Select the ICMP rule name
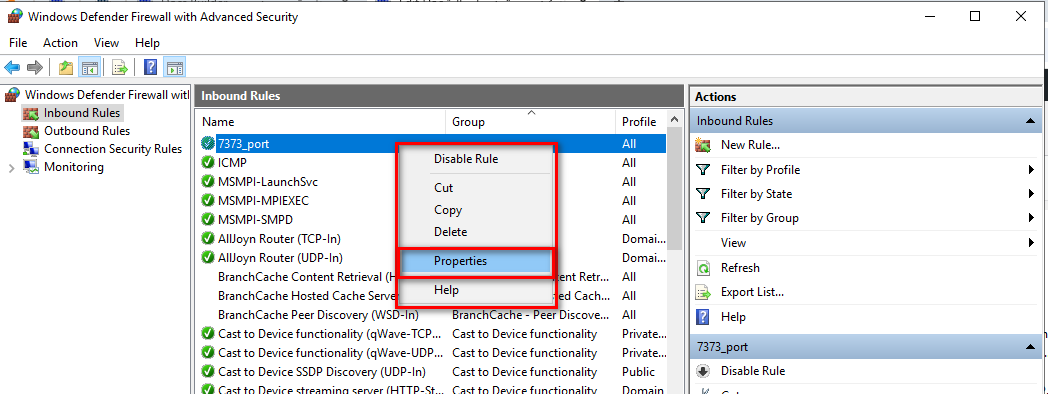Image resolution: width=1048 pixels, height=394 pixels. (x=233, y=163)
